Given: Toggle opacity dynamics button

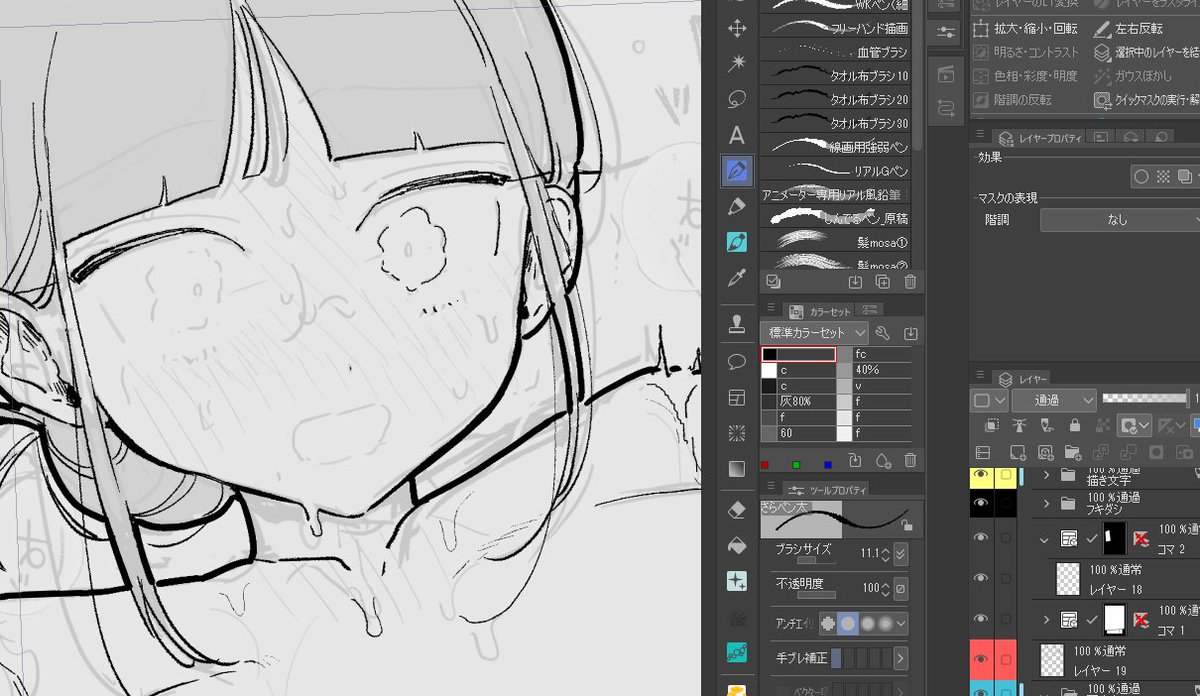Looking at the screenshot, I should (x=901, y=588).
